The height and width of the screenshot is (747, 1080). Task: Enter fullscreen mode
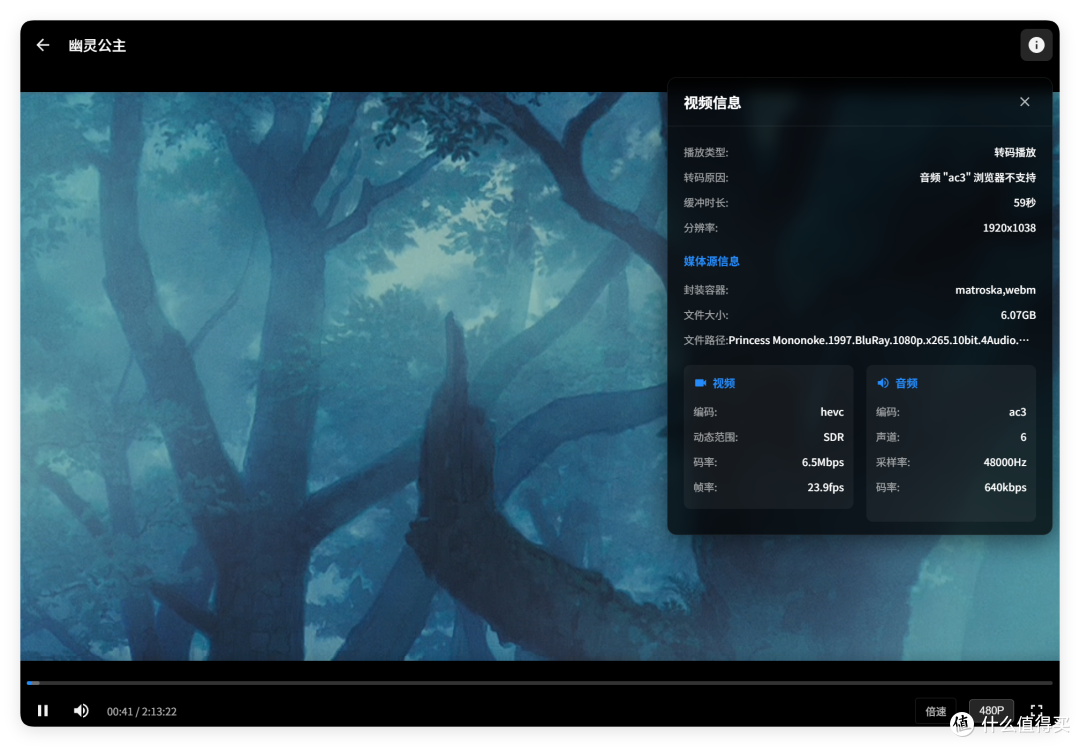1036,709
